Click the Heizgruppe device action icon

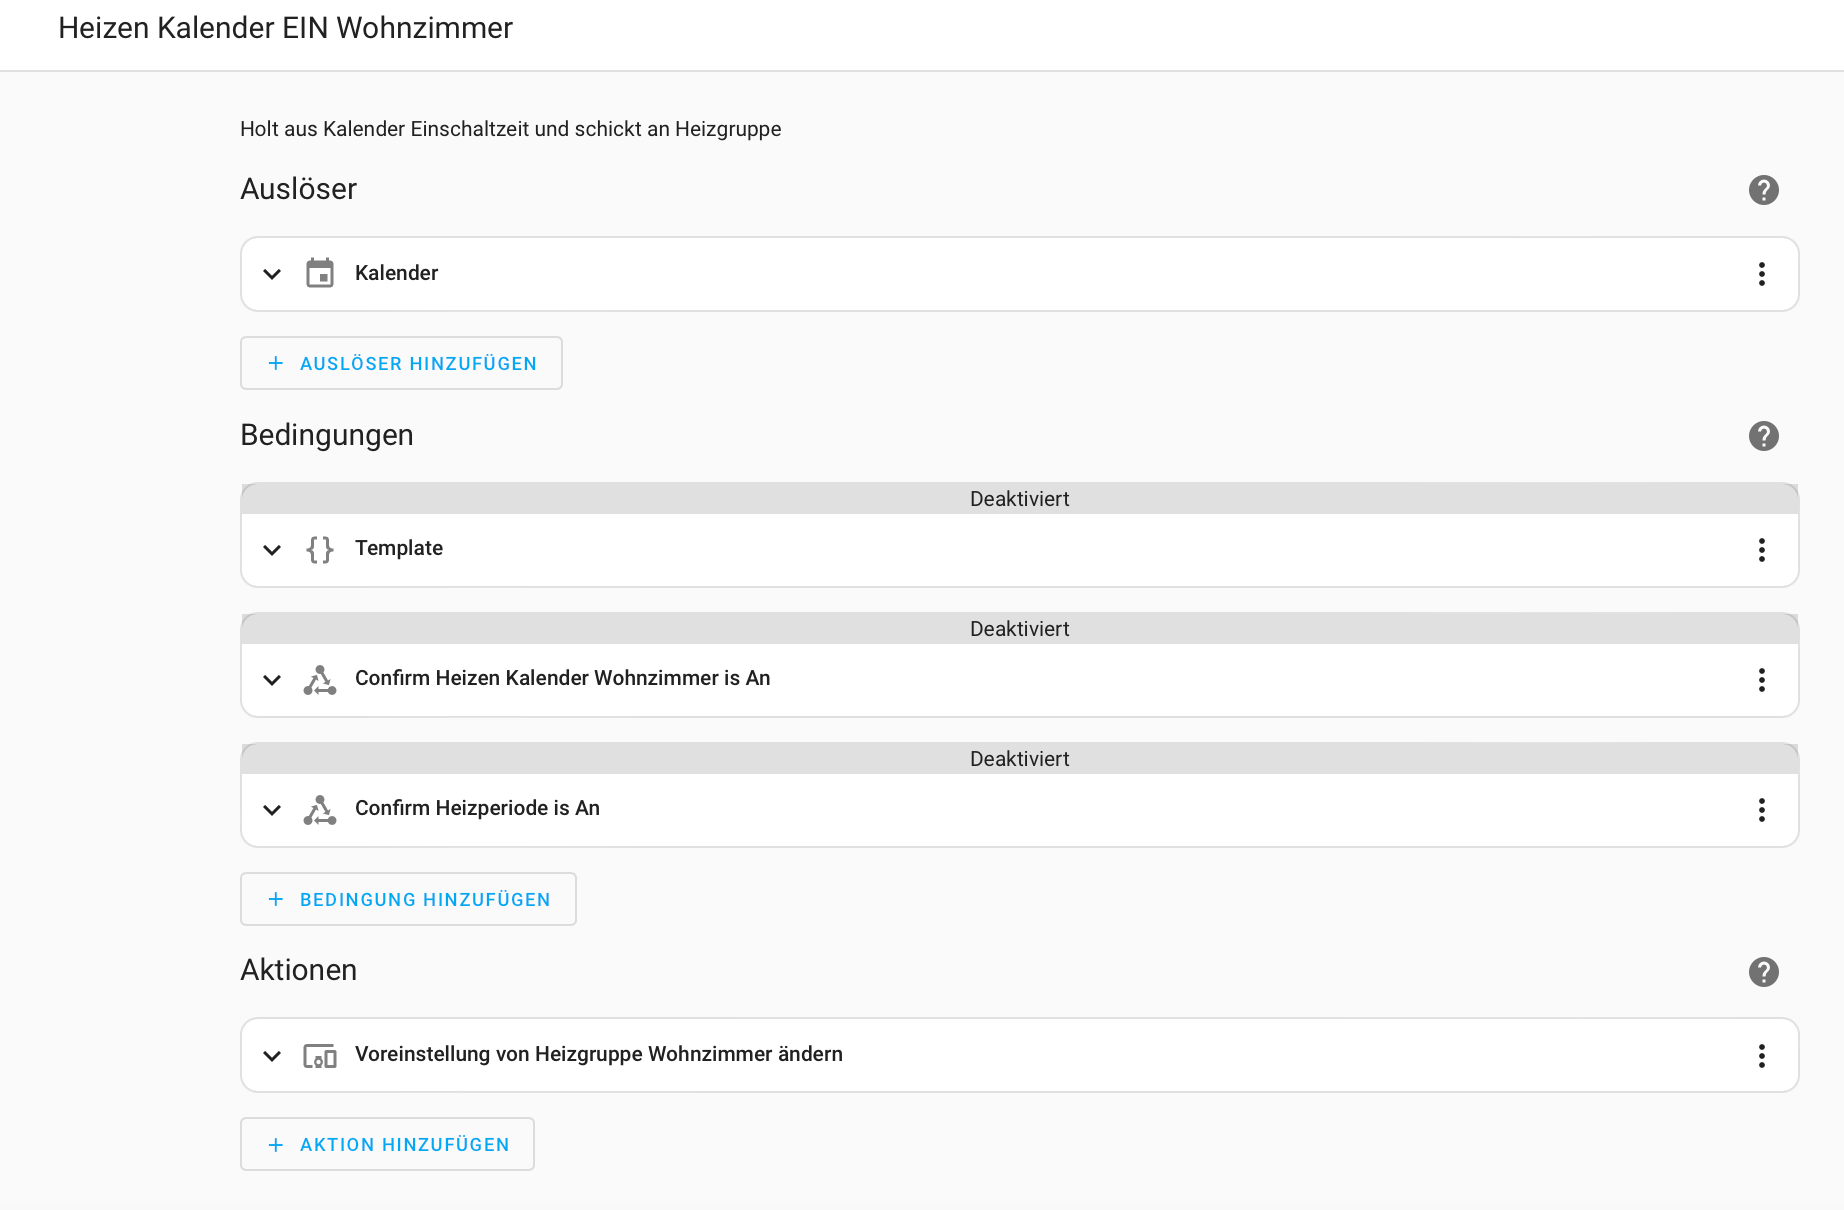[x=320, y=1056]
